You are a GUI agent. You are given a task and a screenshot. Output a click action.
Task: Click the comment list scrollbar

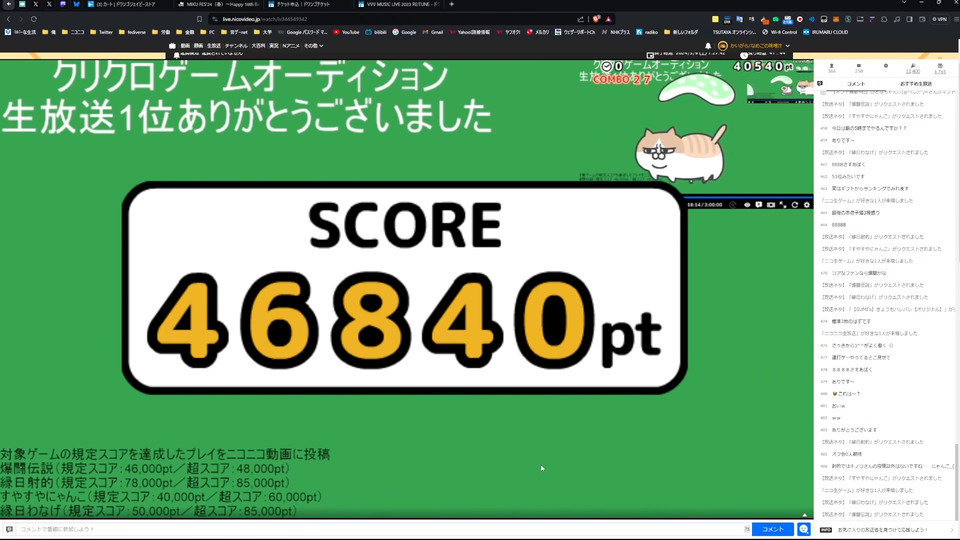[956, 481]
